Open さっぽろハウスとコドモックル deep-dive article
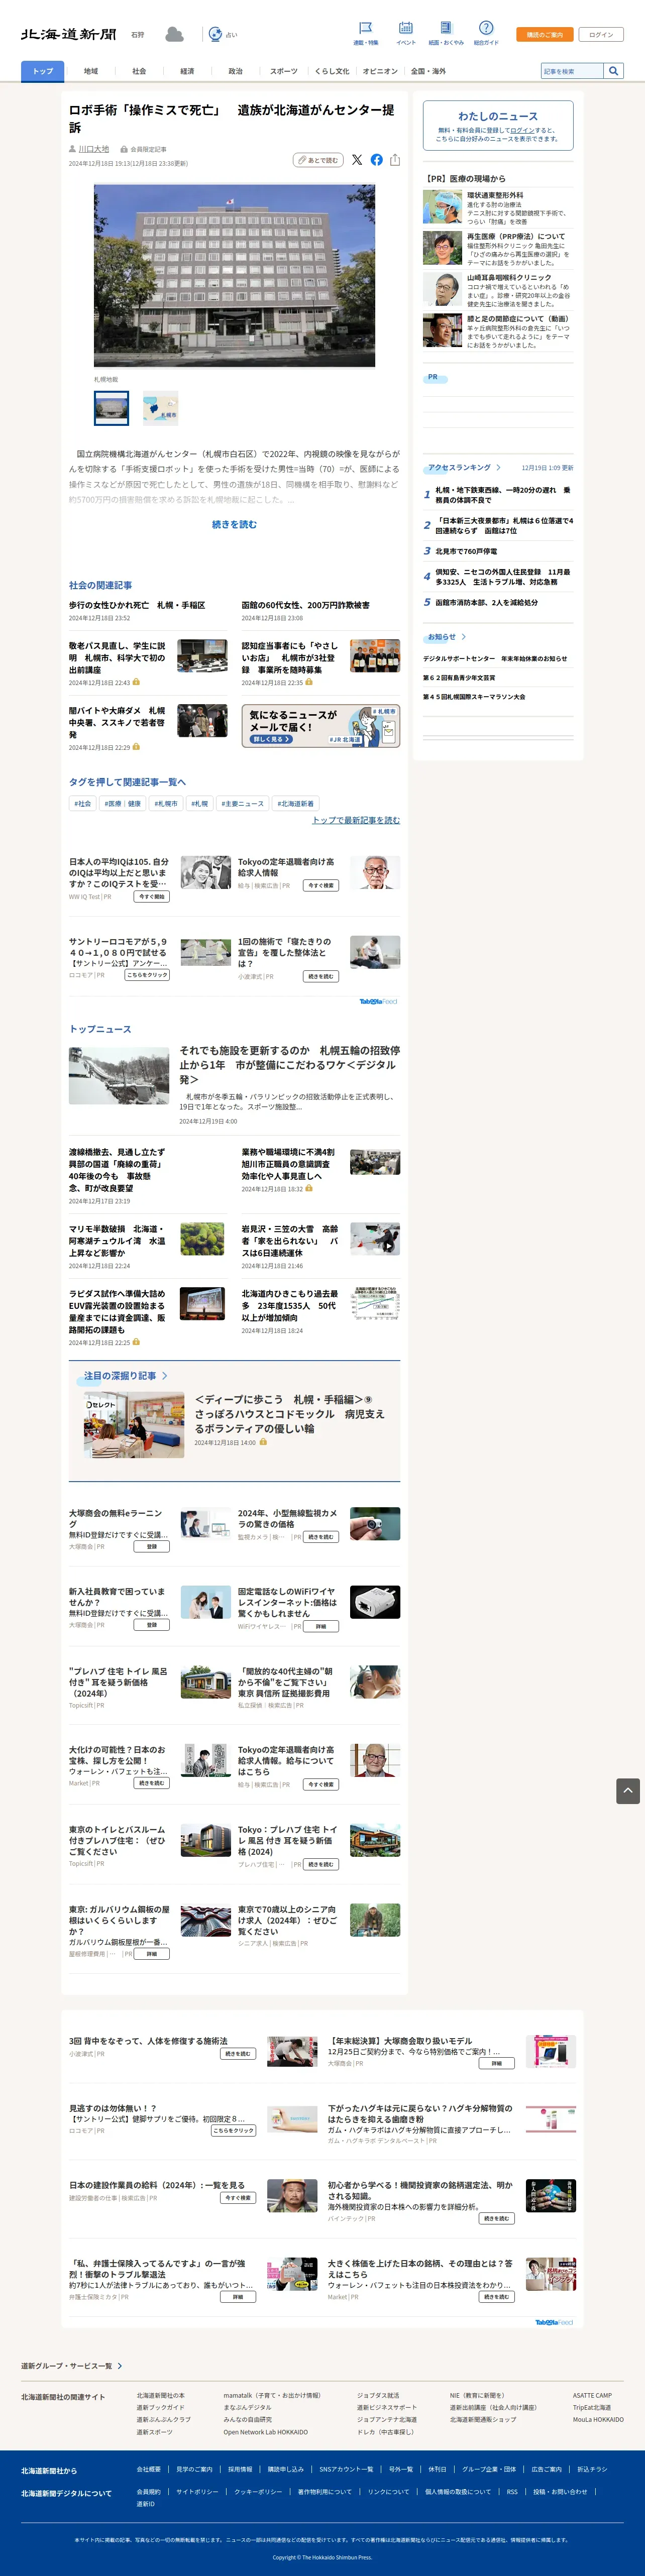Screen dimensions: 645x2576 [289, 1414]
